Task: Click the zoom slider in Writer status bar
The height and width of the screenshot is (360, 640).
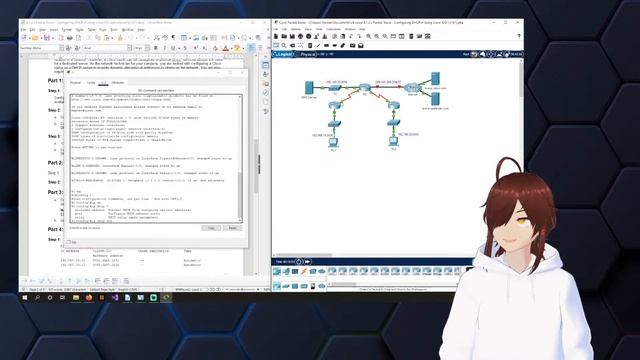Action: [x=242, y=289]
